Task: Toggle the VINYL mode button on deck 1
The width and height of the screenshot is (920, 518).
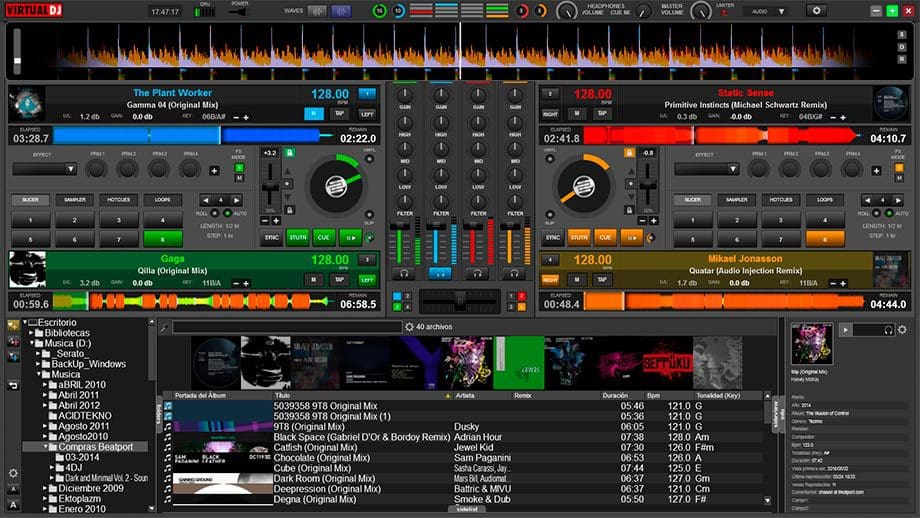Action: [x=369, y=159]
